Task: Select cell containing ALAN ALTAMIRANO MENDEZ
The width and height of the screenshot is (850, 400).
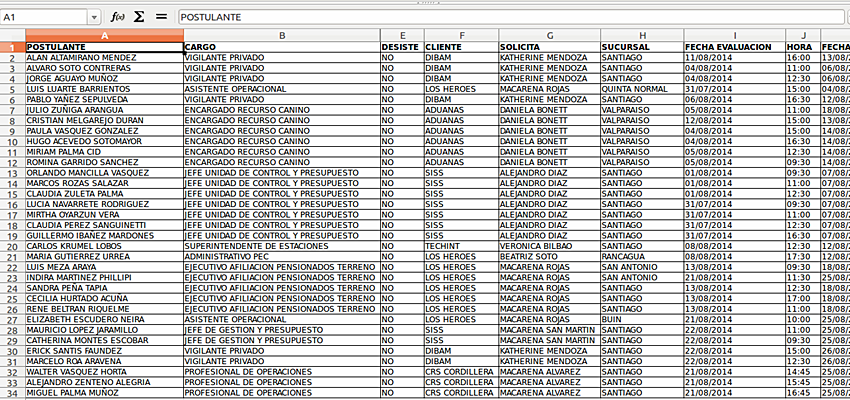Action: [104, 58]
